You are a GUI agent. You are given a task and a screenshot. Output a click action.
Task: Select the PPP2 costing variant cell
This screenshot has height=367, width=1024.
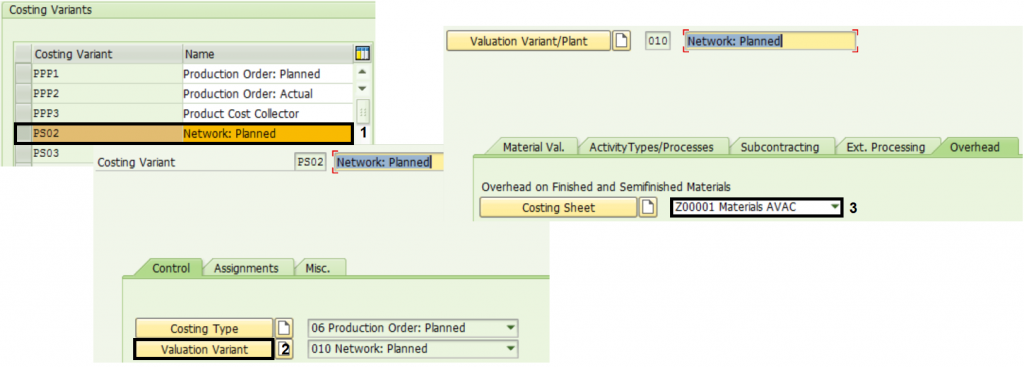coord(107,93)
